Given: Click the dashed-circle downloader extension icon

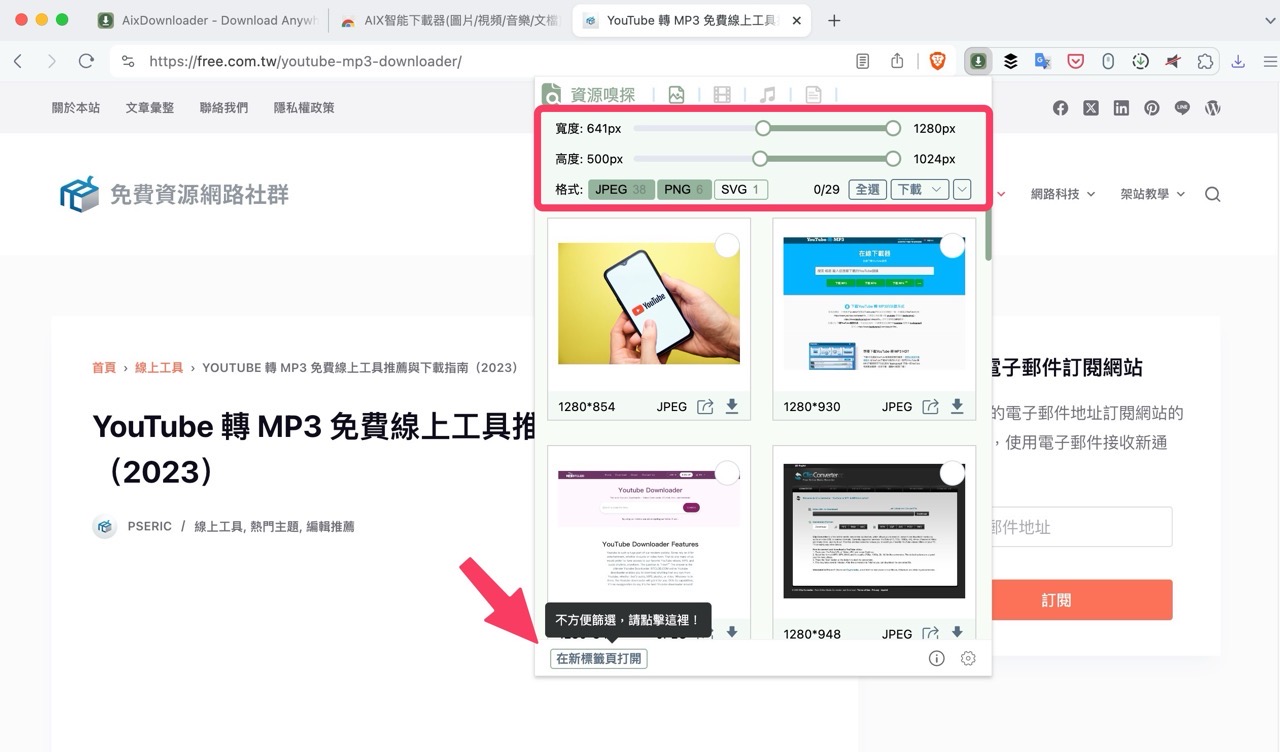Looking at the screenshot, I should coord(1140,61).
